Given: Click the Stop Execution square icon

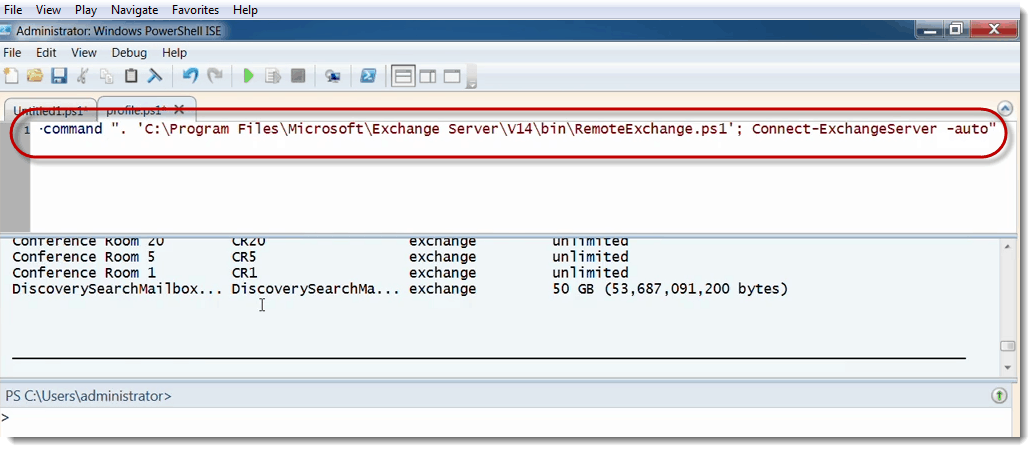Looking at the screenshot, I should (298, 77).
